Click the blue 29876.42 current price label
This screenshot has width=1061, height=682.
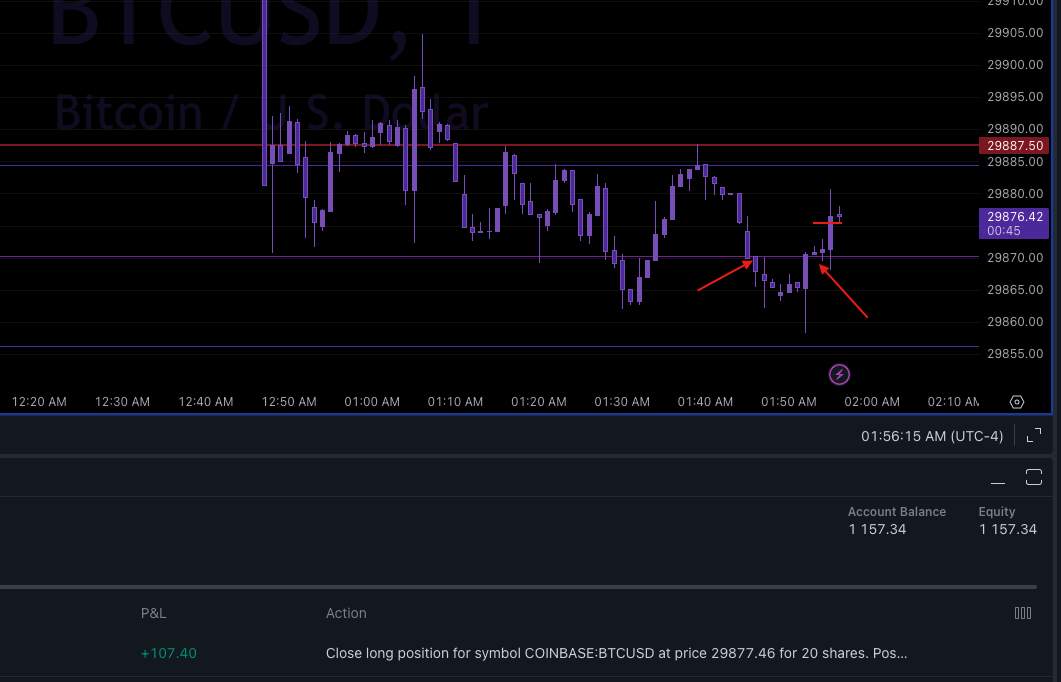click(x=1014, y=216)
